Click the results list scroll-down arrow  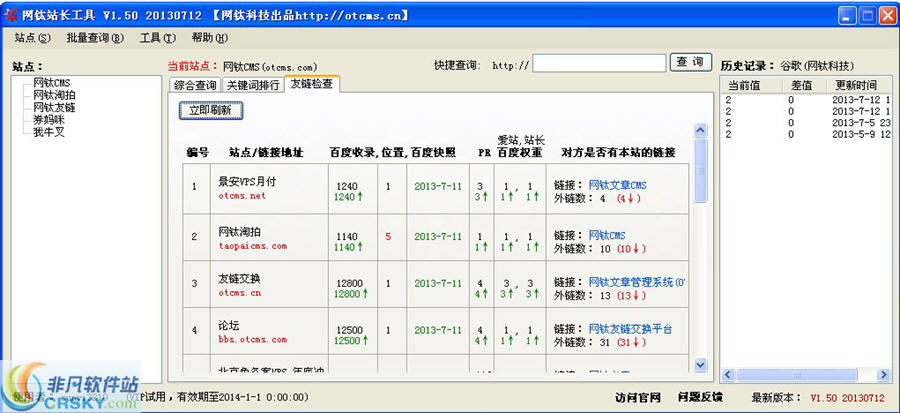[x=700, y=364]
